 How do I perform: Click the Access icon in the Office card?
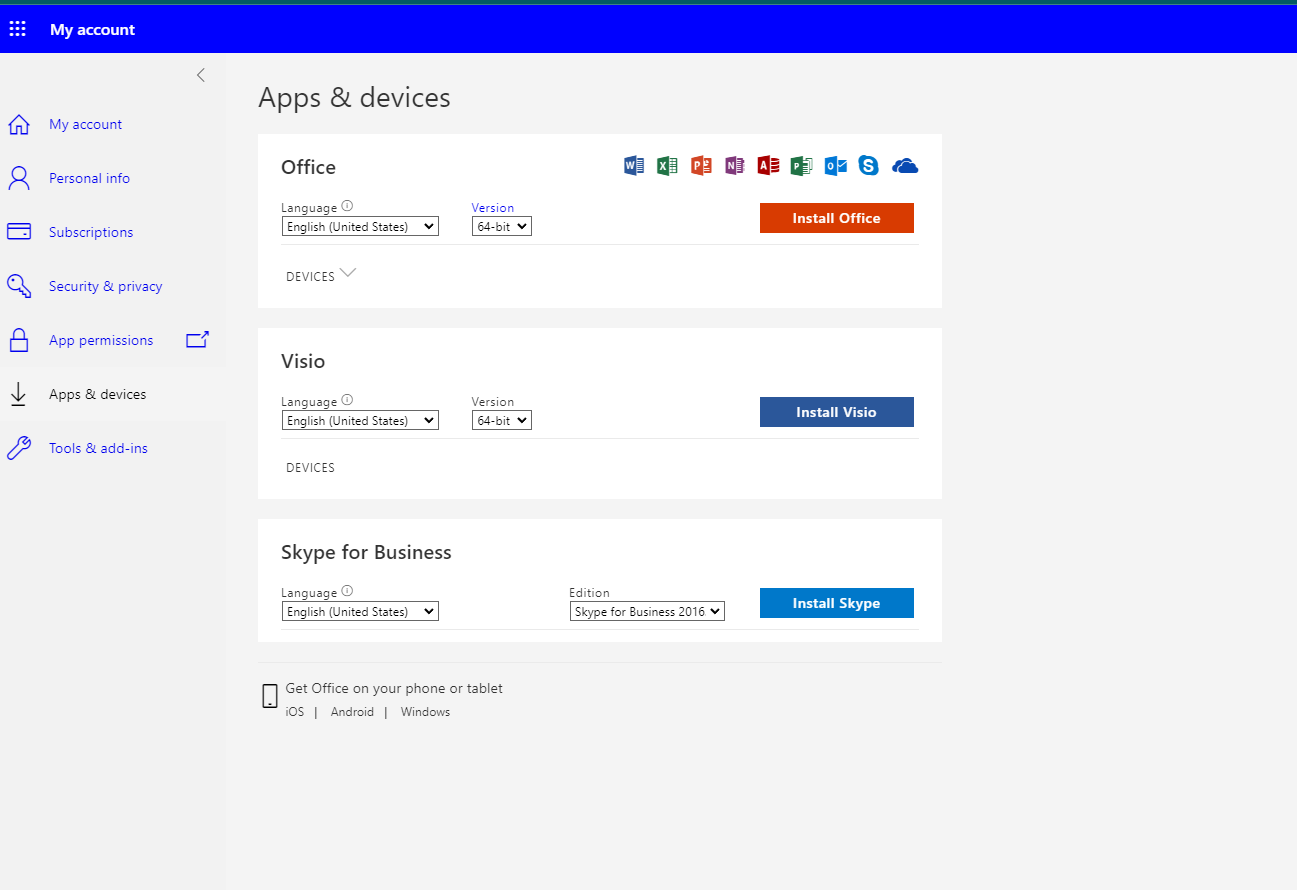(x=768, y=166)
